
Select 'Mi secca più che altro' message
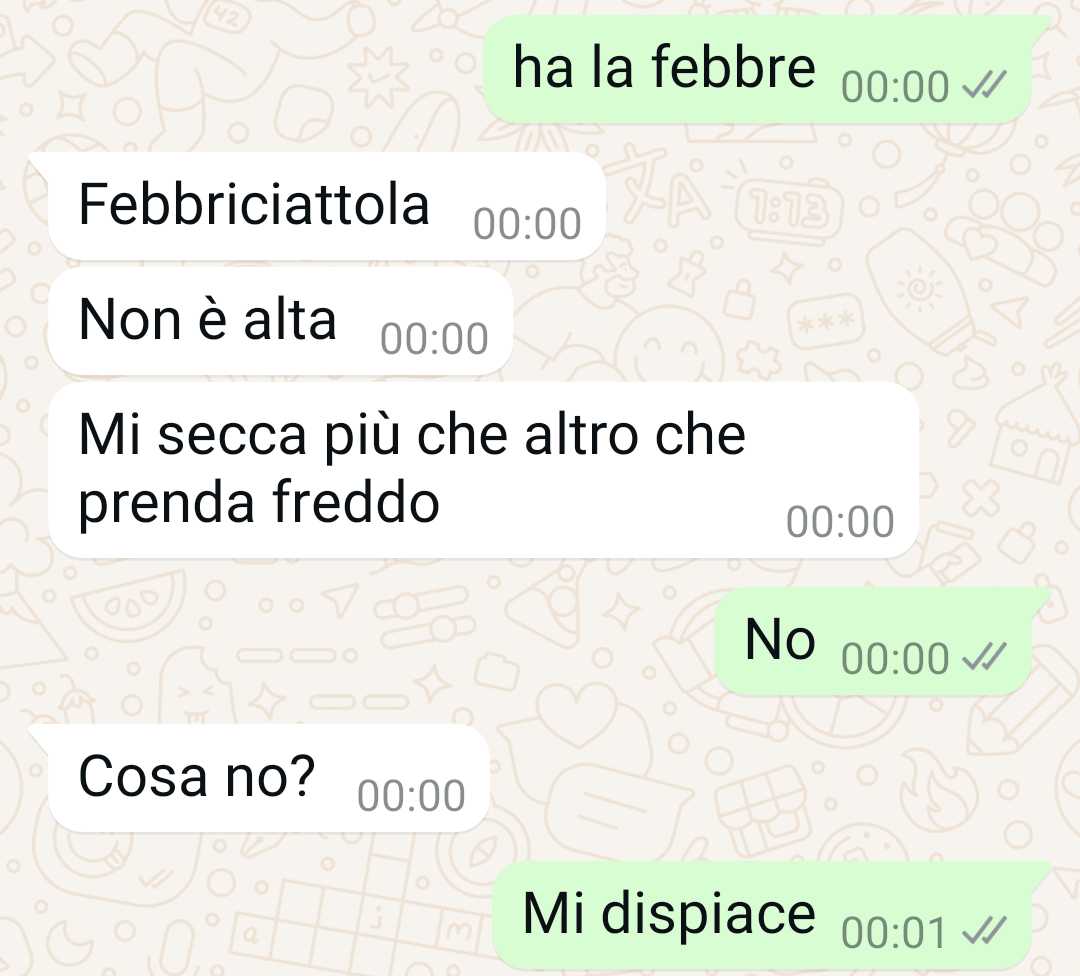tap(484, 470)
